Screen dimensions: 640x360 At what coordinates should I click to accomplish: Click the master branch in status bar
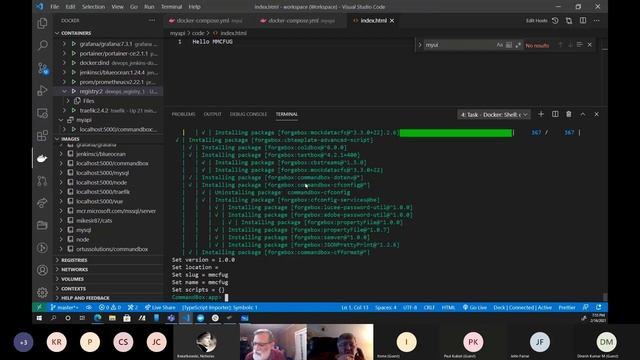(64, 307)
